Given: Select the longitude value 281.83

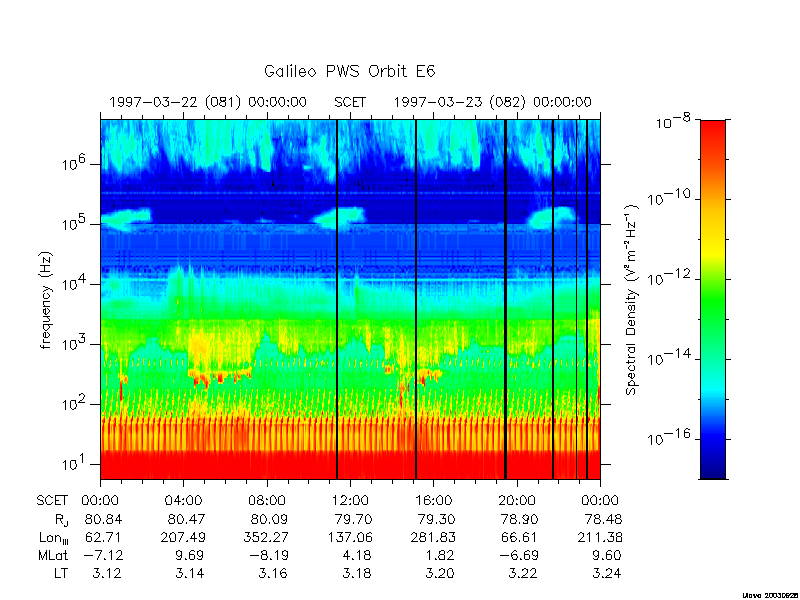Looking at the screenshot, I should pyautogui.click(x=433, y=537).
